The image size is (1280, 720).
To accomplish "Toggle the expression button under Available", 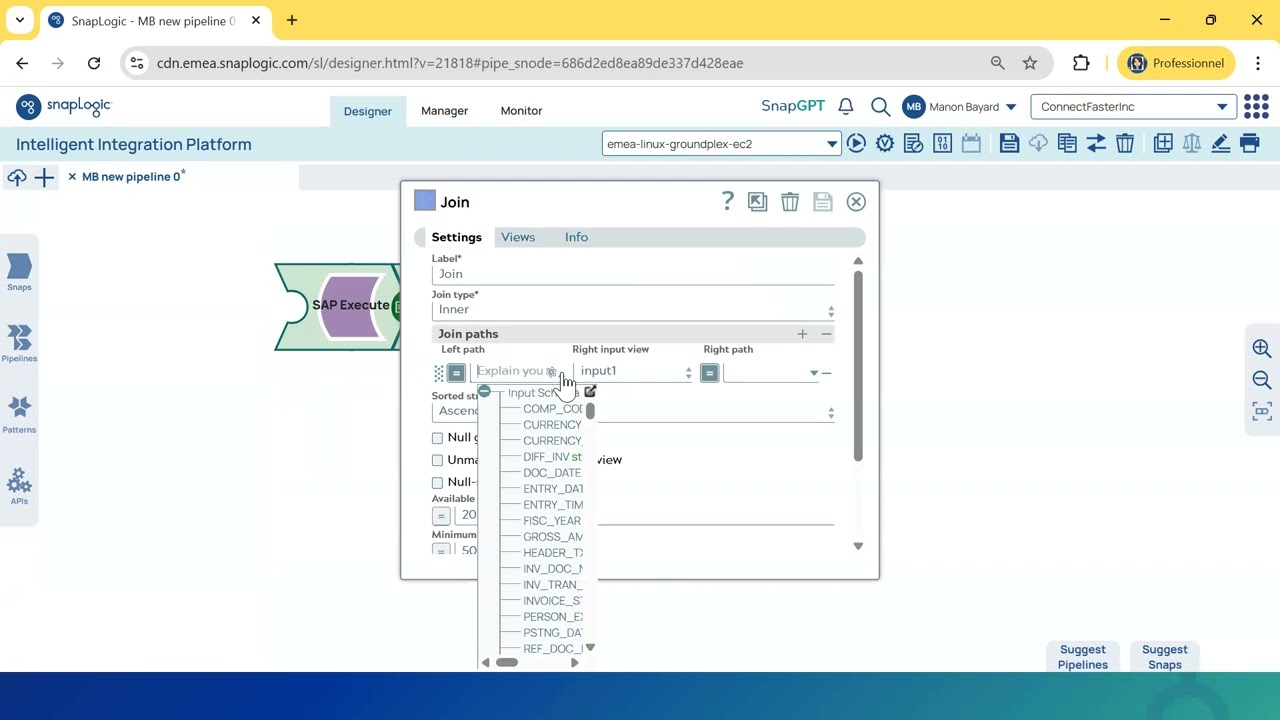I will click(441, 516).
